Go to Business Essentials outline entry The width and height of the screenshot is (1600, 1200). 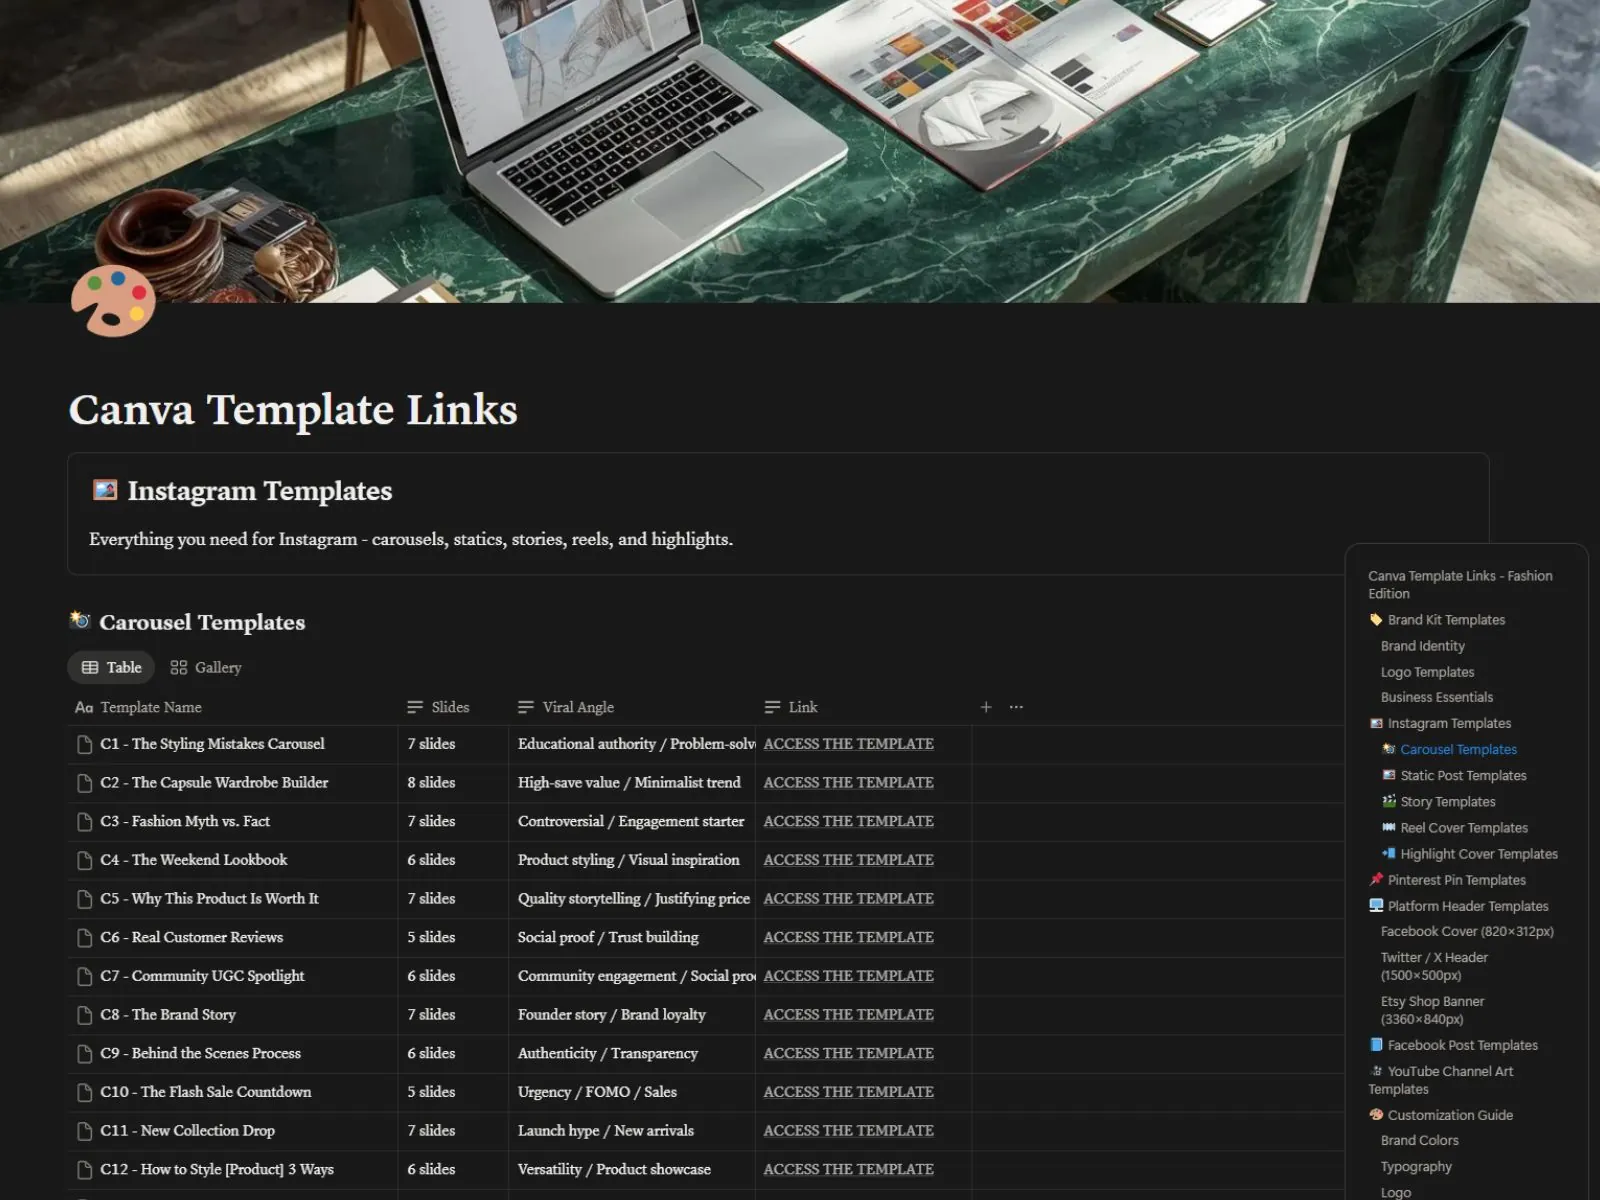1436,697
